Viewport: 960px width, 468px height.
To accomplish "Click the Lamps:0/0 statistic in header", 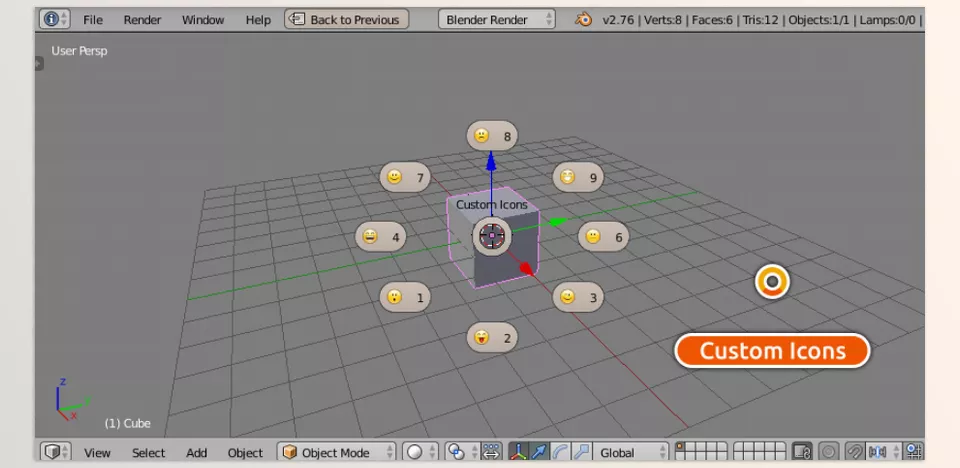I will pyautogui.click(x=887, y=20).
